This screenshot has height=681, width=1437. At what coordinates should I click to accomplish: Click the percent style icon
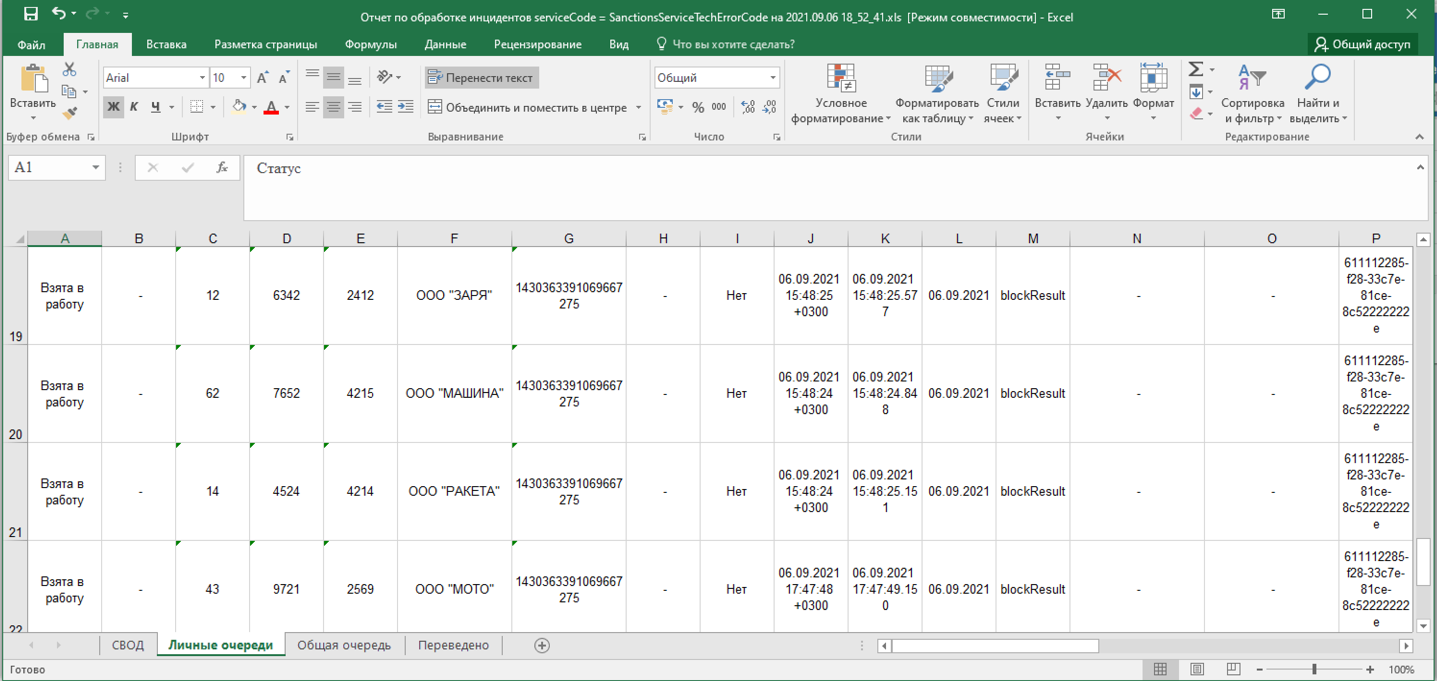click(698, 107)
